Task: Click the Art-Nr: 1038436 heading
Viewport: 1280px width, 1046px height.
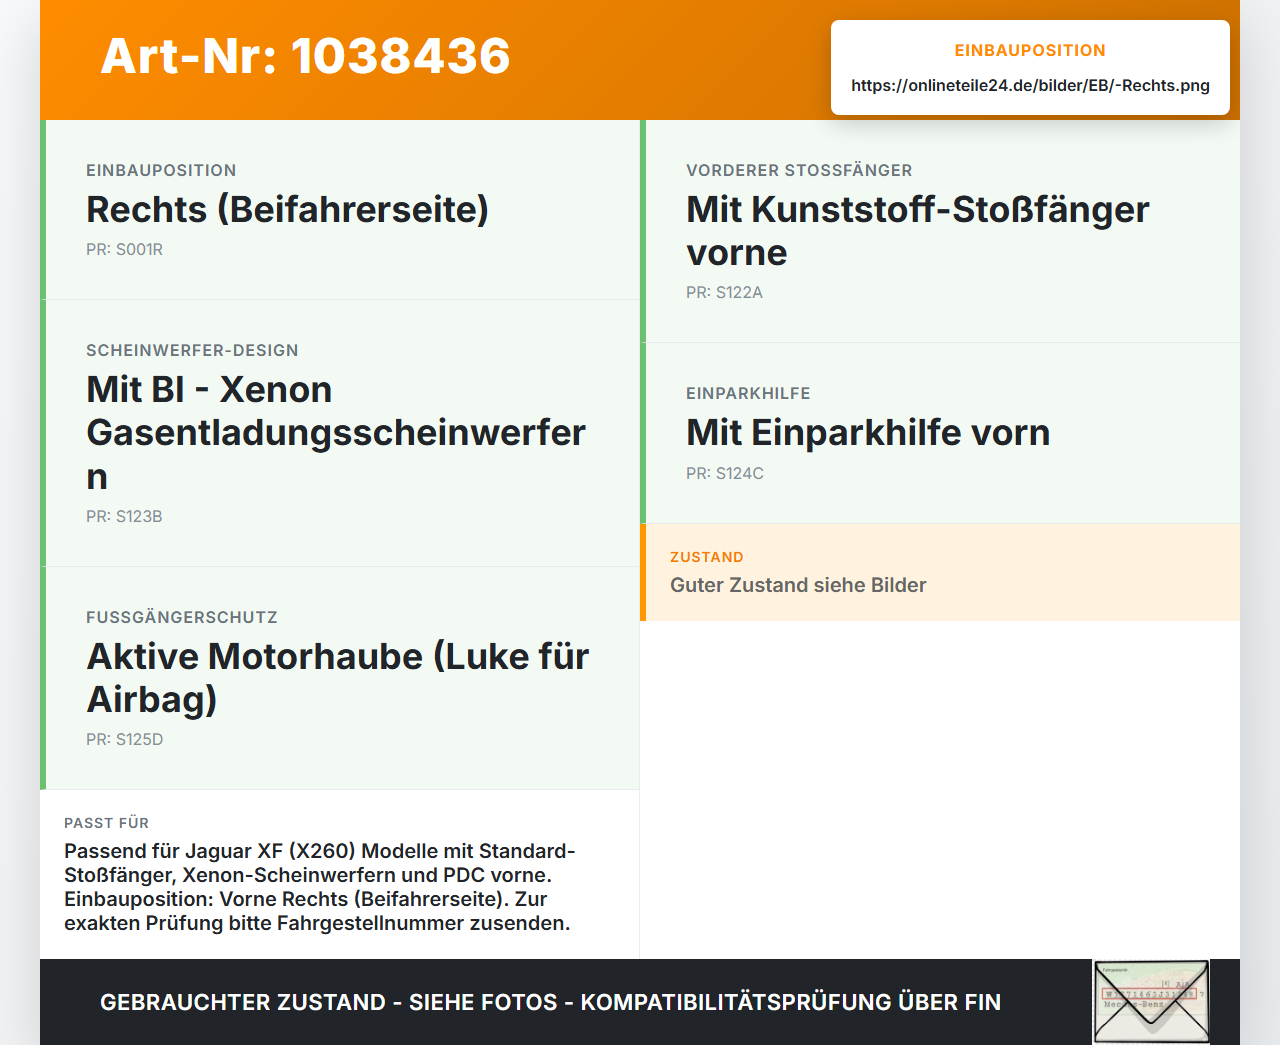Action: (x=305, y=56)
